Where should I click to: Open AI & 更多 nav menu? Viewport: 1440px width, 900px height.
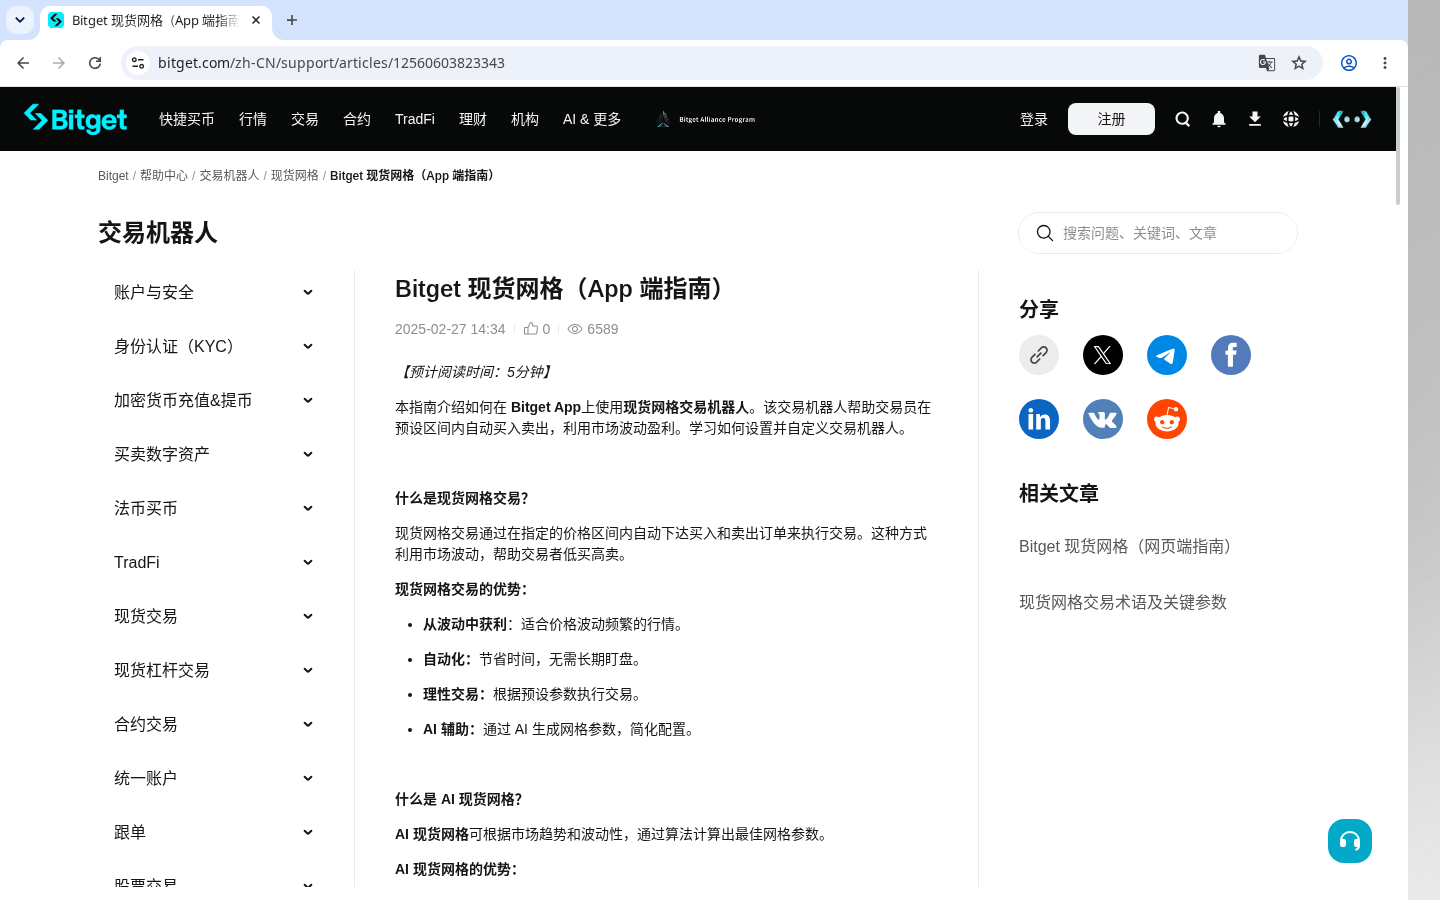click(x=592, y=119)
